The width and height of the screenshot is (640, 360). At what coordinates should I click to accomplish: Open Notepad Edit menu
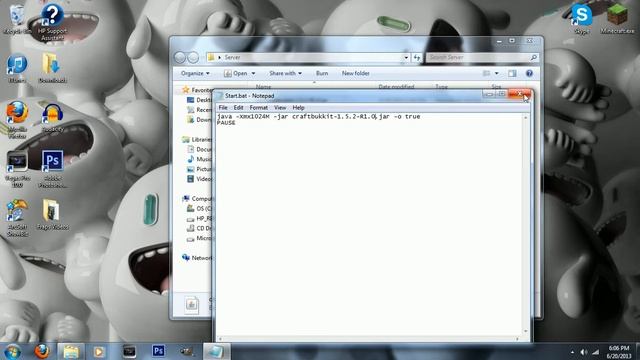coord(238,108)
